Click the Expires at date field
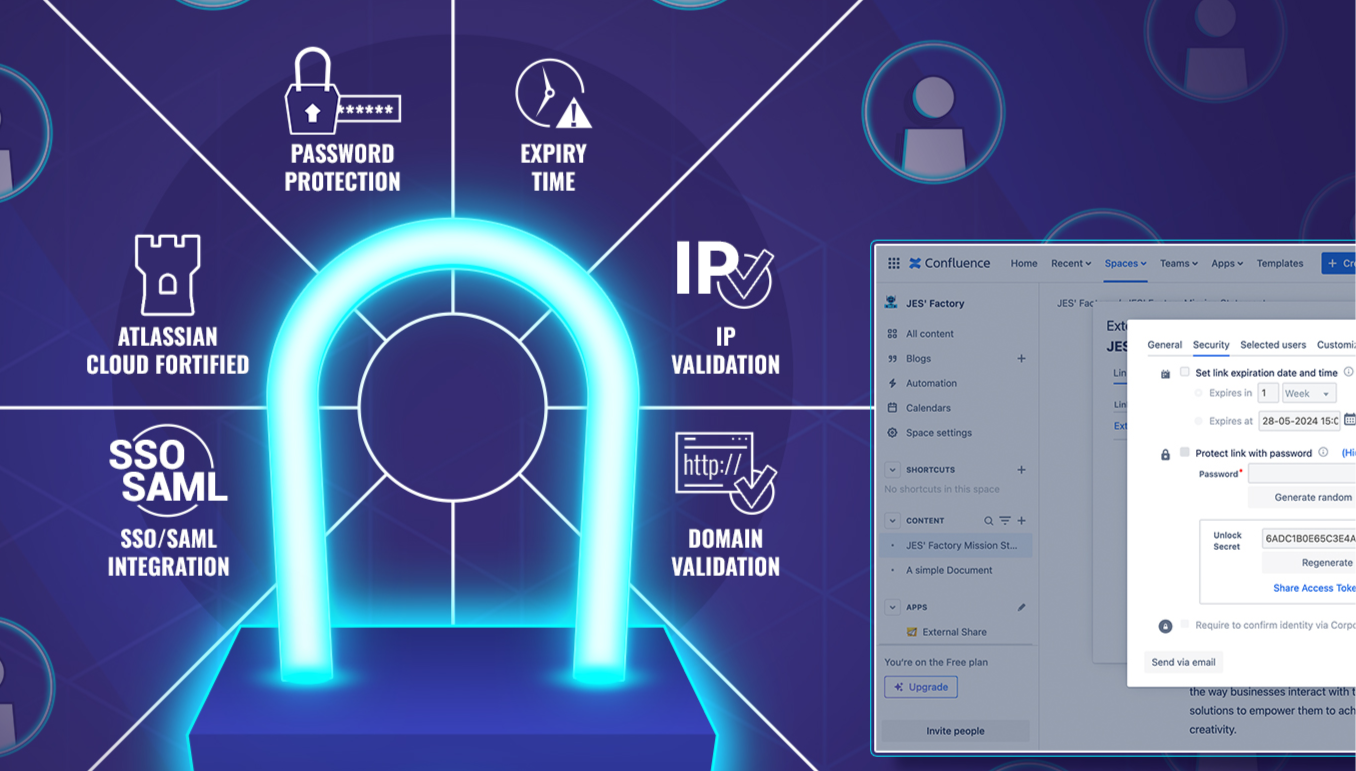The image size is (1356, 771). pos(1299,421)
